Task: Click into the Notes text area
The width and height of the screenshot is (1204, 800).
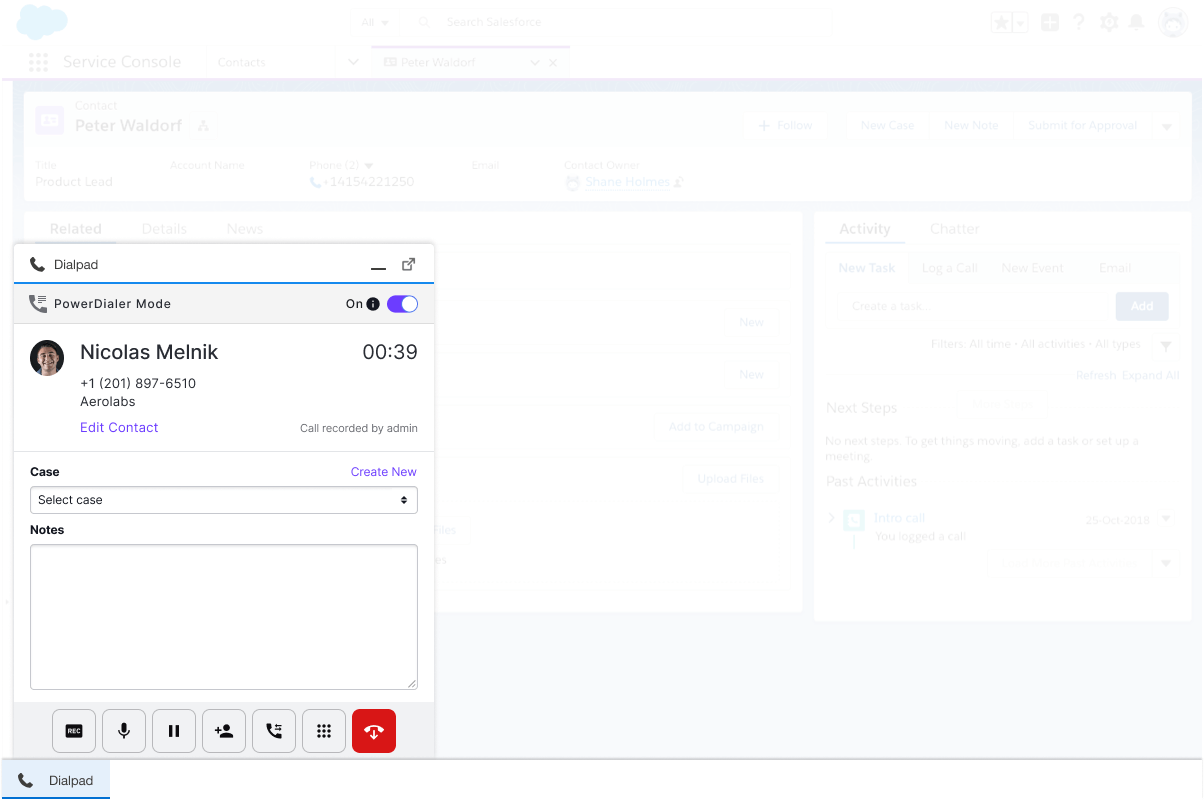Action: tap(224, 617)
